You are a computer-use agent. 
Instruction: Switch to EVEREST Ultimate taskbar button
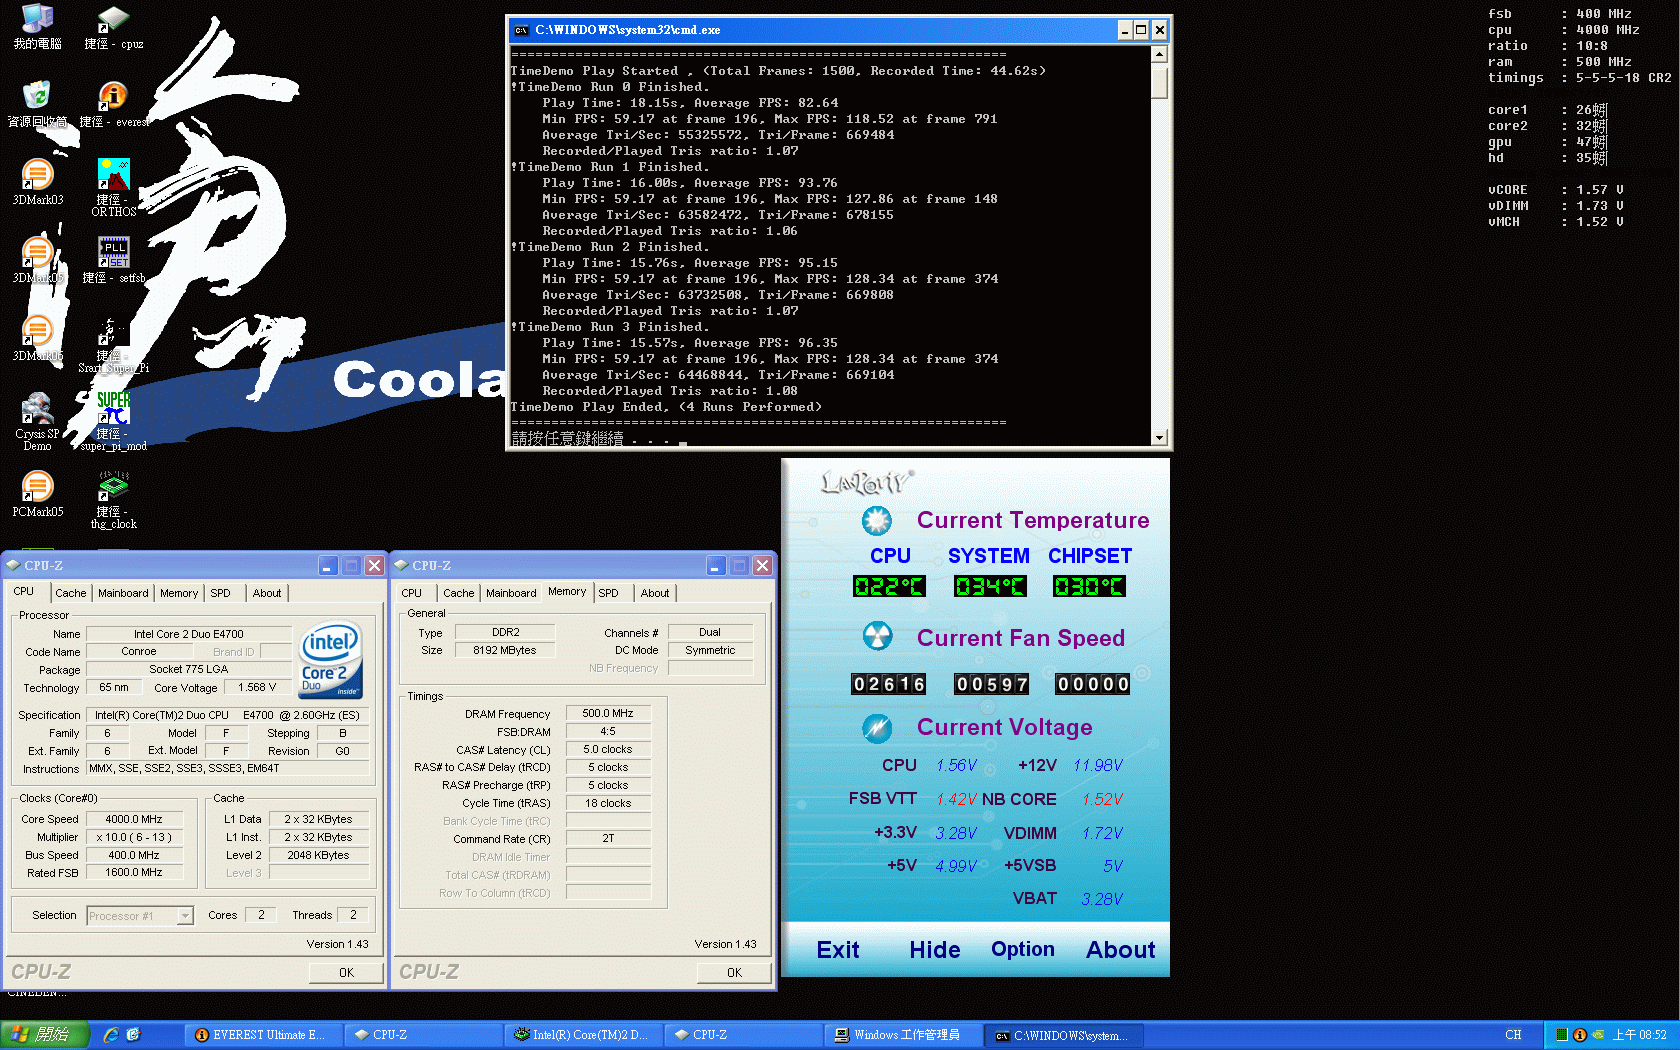click(x=263, y=1035)
